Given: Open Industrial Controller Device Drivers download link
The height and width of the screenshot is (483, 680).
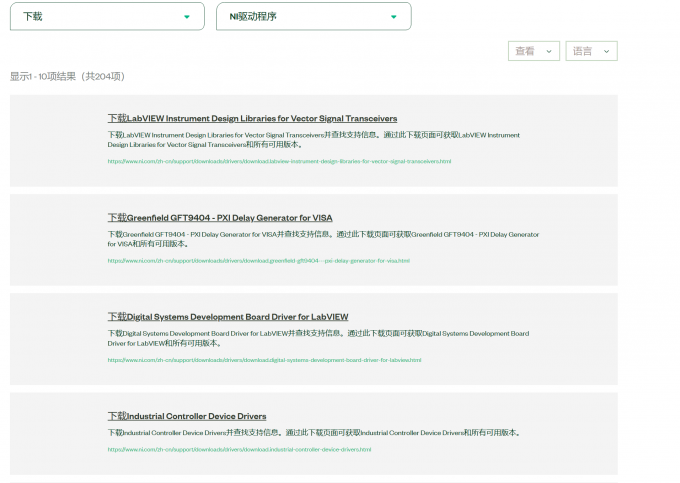Looking at the screenshot, I should coord(187,416).
